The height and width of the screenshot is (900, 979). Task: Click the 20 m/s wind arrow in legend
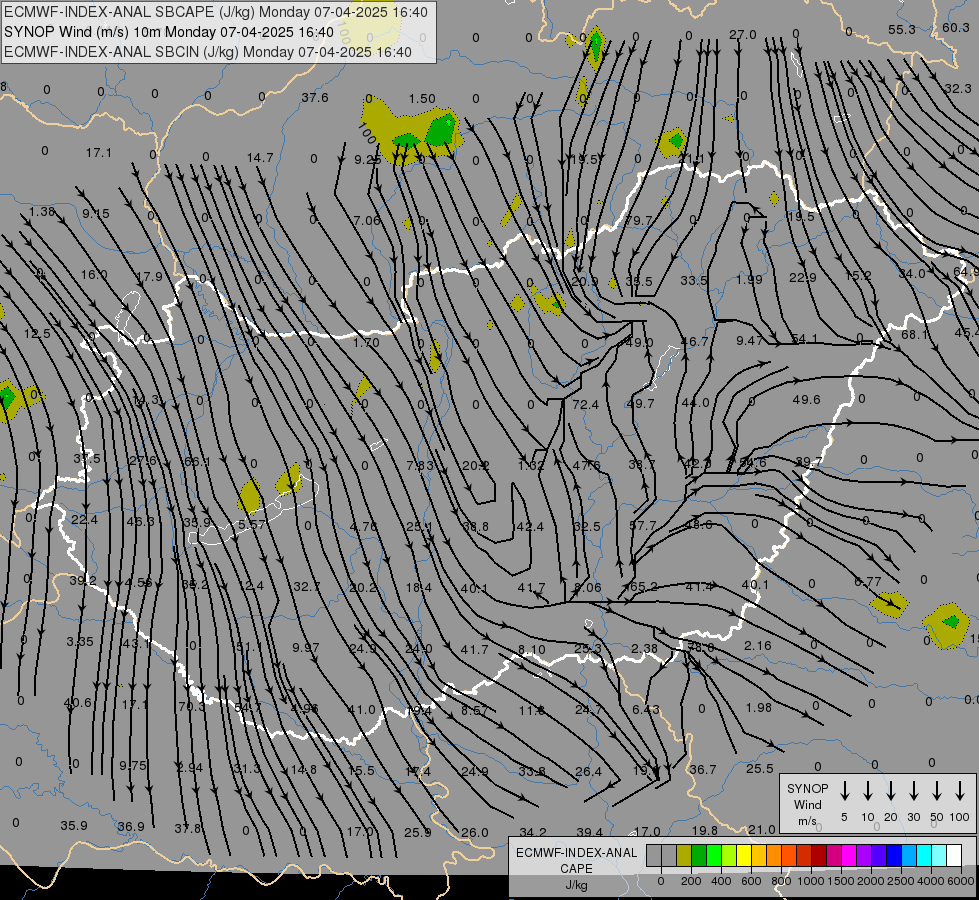(890, 790)
